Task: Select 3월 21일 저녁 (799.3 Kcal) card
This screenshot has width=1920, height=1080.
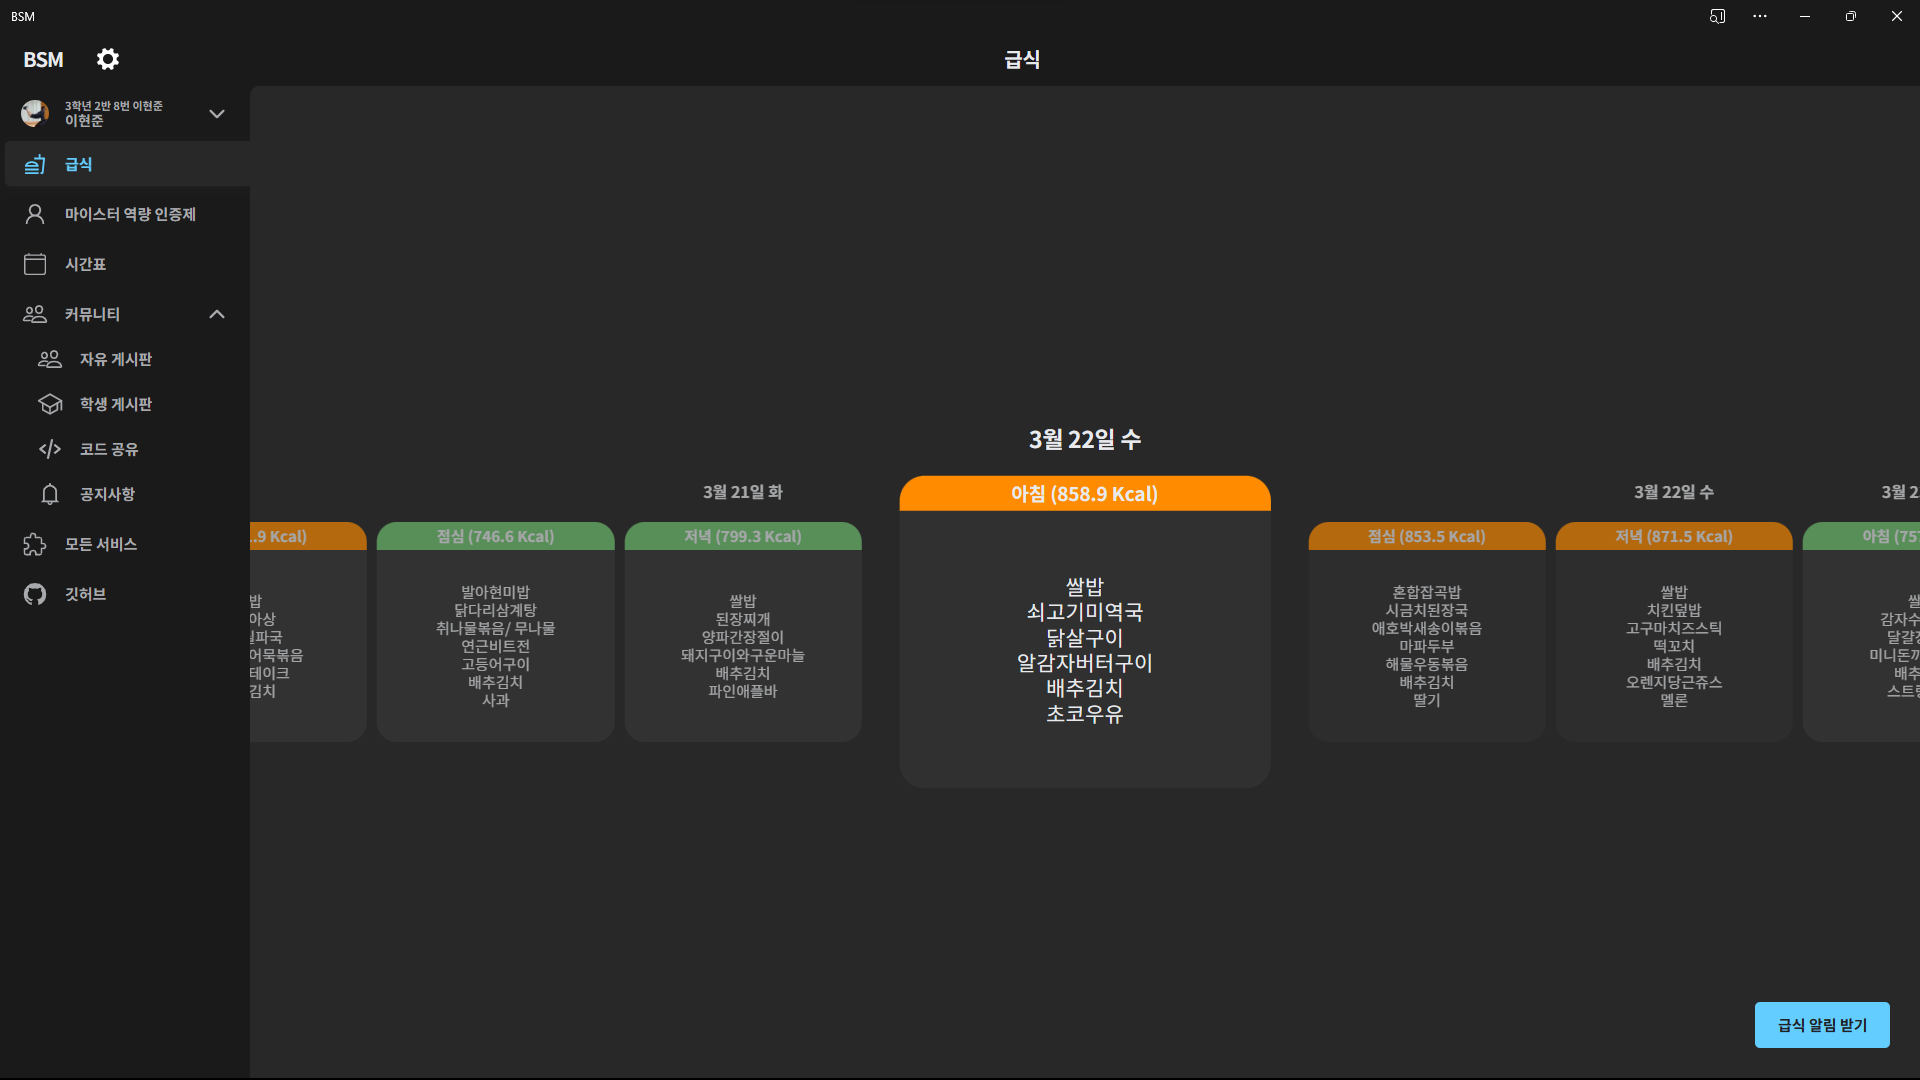Action: [x=743, y=631]
